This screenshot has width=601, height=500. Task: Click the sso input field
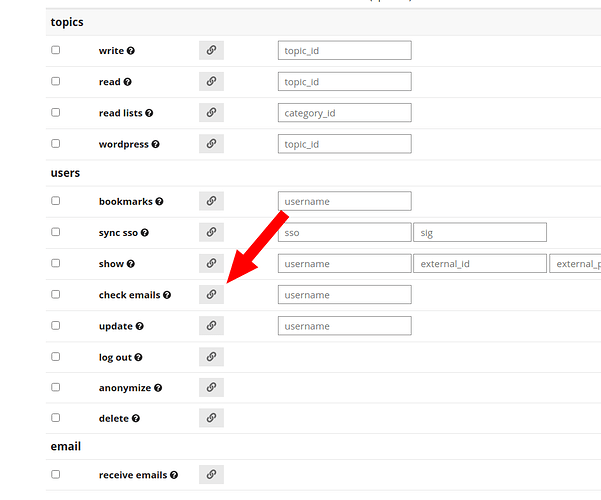(345, 232)
